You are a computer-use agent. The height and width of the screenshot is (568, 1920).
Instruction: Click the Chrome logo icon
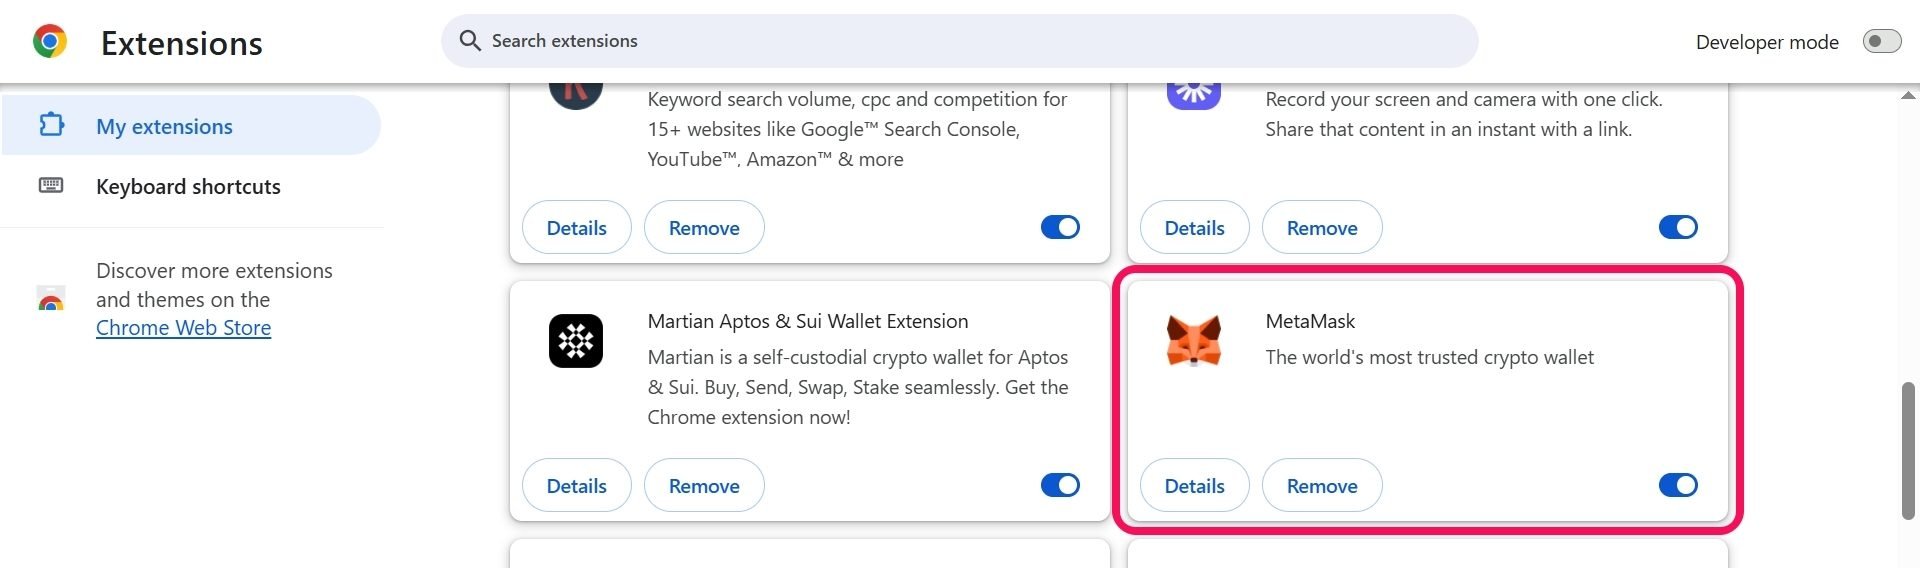(x=50, y=42)
